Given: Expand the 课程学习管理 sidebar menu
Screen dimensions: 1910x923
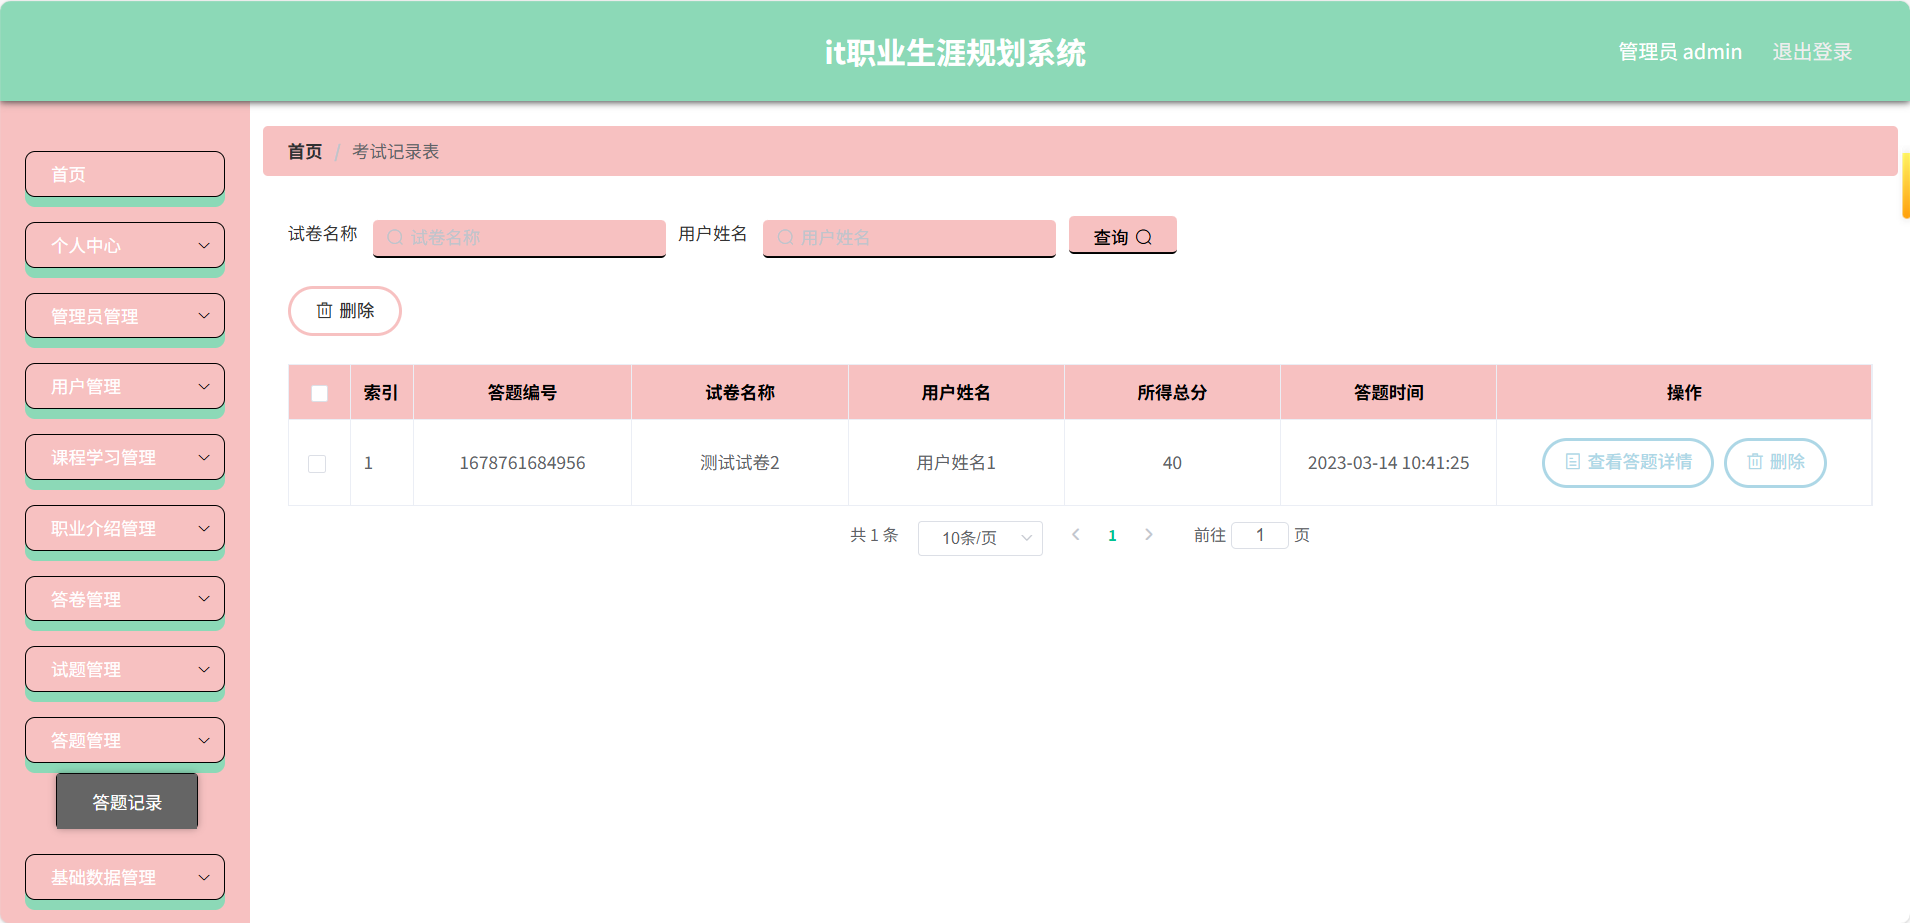Looking at the screenshot, I should pyautogui.click(x=125, y=457).
